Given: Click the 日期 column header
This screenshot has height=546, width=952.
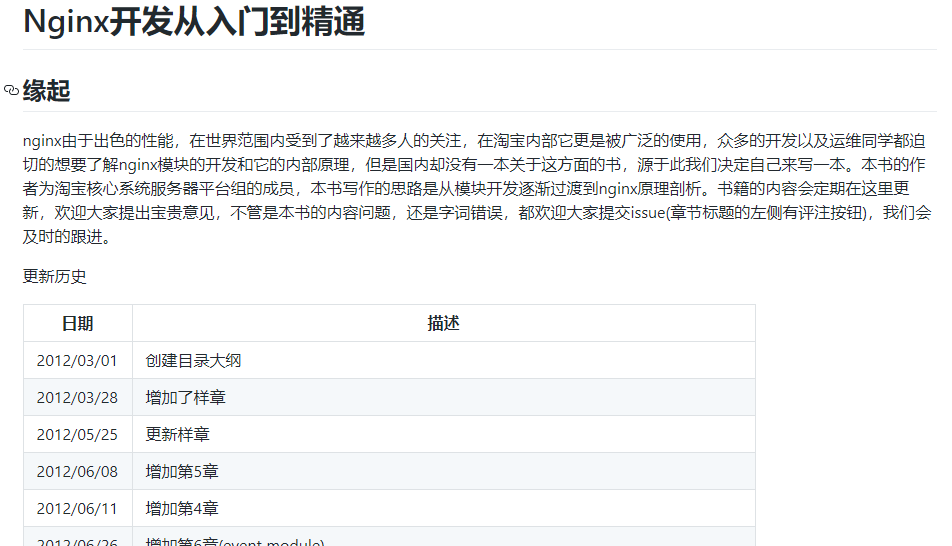Looking at the screenshot, I should pyautogui.click(x=78, y=323).
